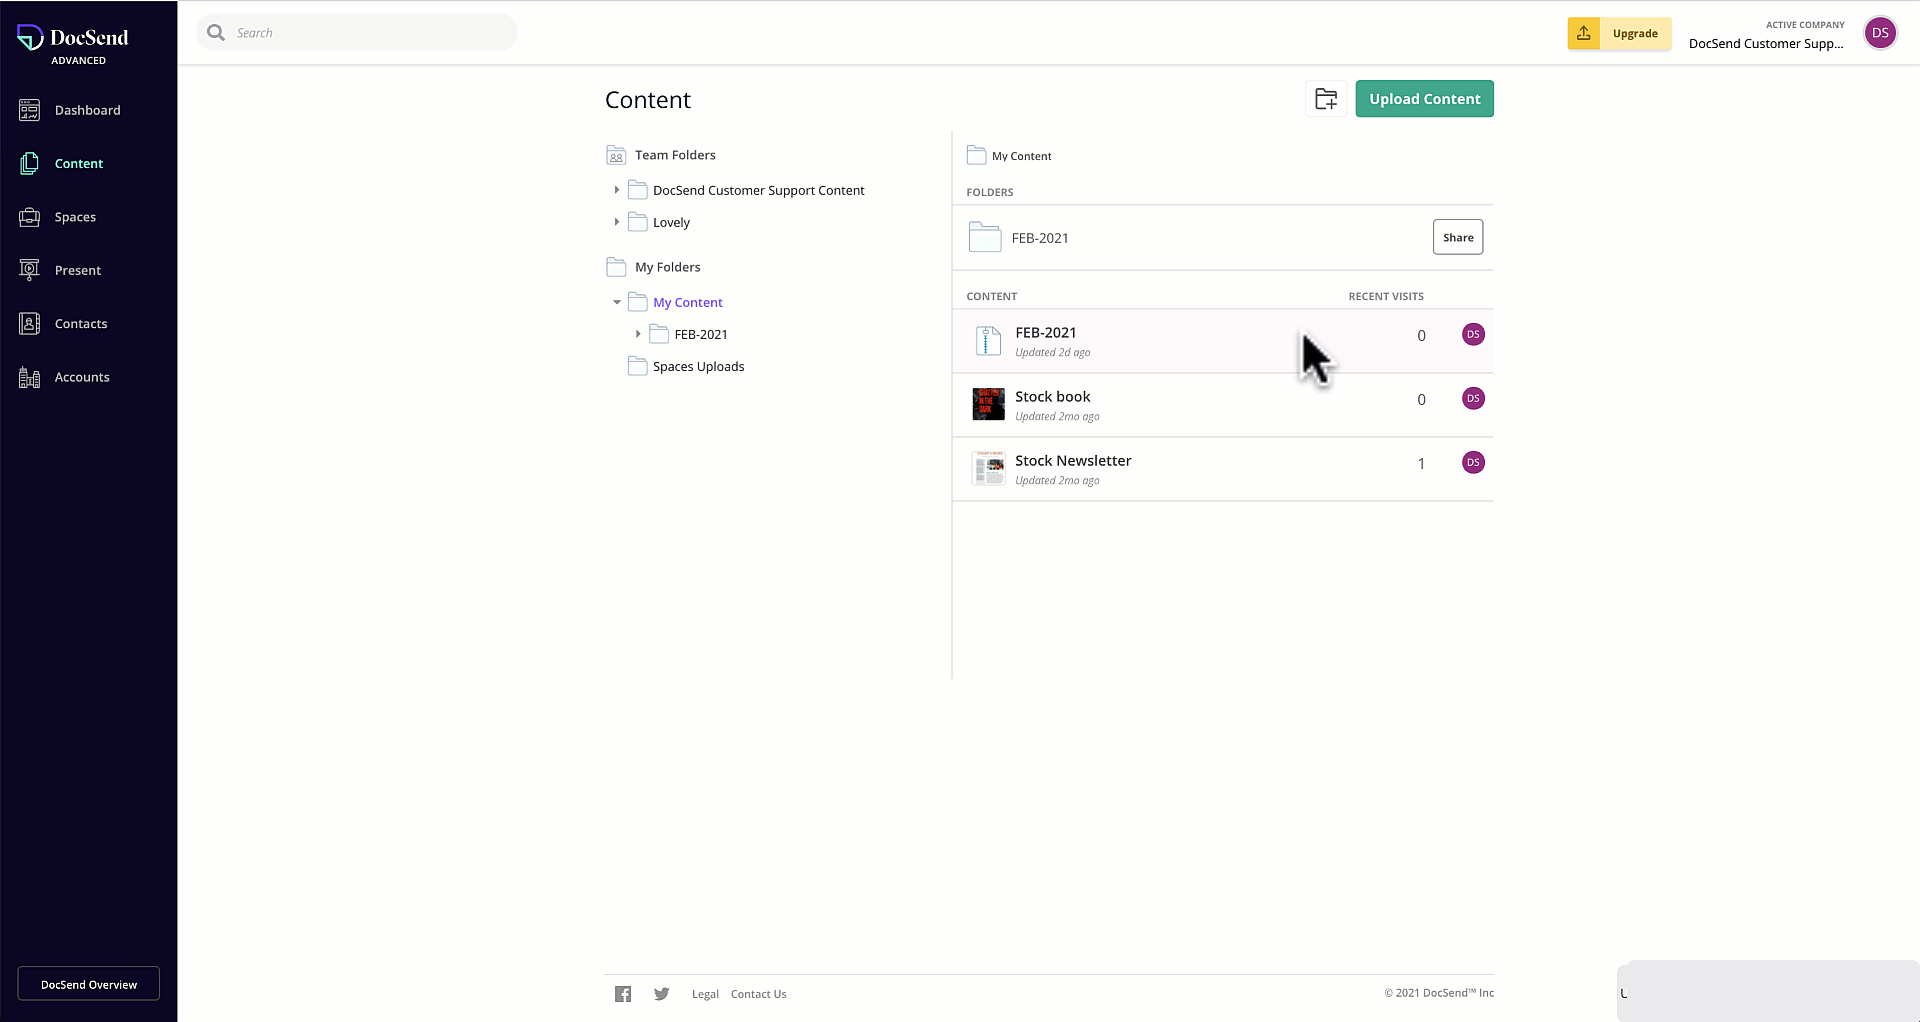Select My Folders heading
This screenshot has height=1022, width=1920.
tap(667, 267)
